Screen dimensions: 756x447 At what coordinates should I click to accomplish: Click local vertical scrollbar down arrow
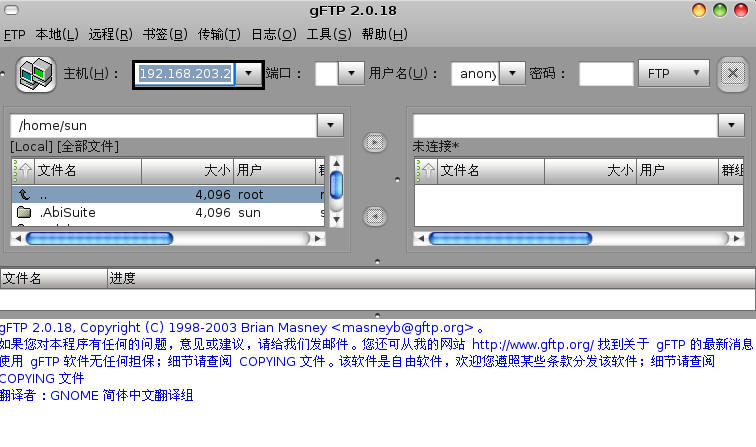[x=337, y=219]
